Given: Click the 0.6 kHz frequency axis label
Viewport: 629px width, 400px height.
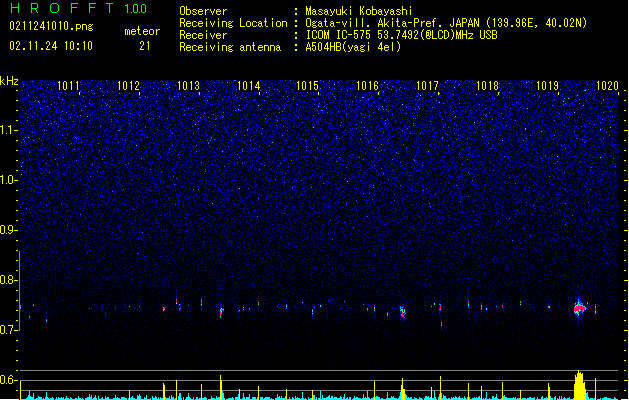Looking at the screenshot, I should click(x=9, y=380).
